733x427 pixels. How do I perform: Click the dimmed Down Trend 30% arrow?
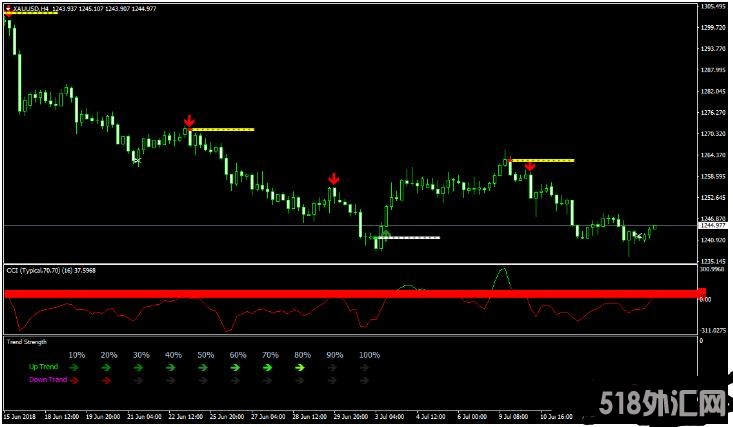coord(138,380)
